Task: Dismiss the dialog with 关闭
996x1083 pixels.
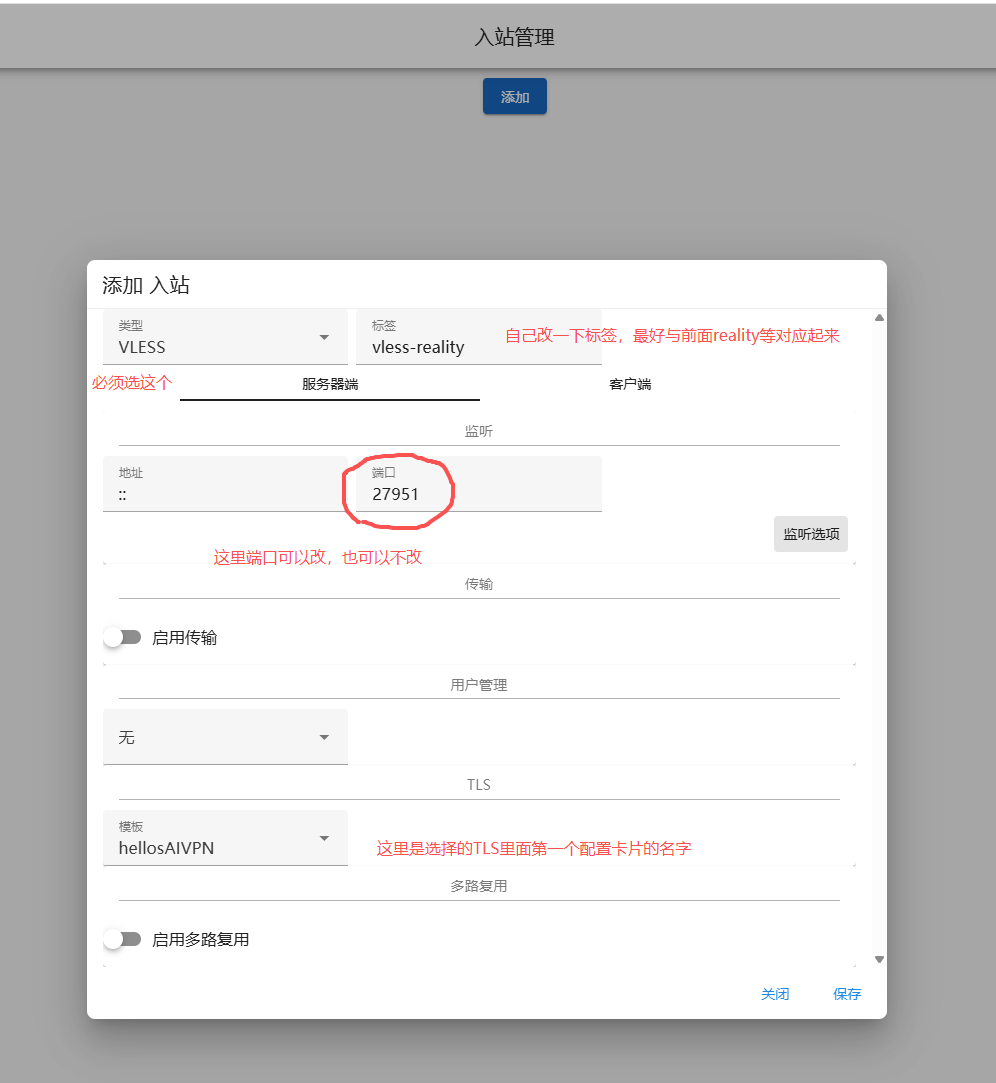Action: [x=775, y=994]
